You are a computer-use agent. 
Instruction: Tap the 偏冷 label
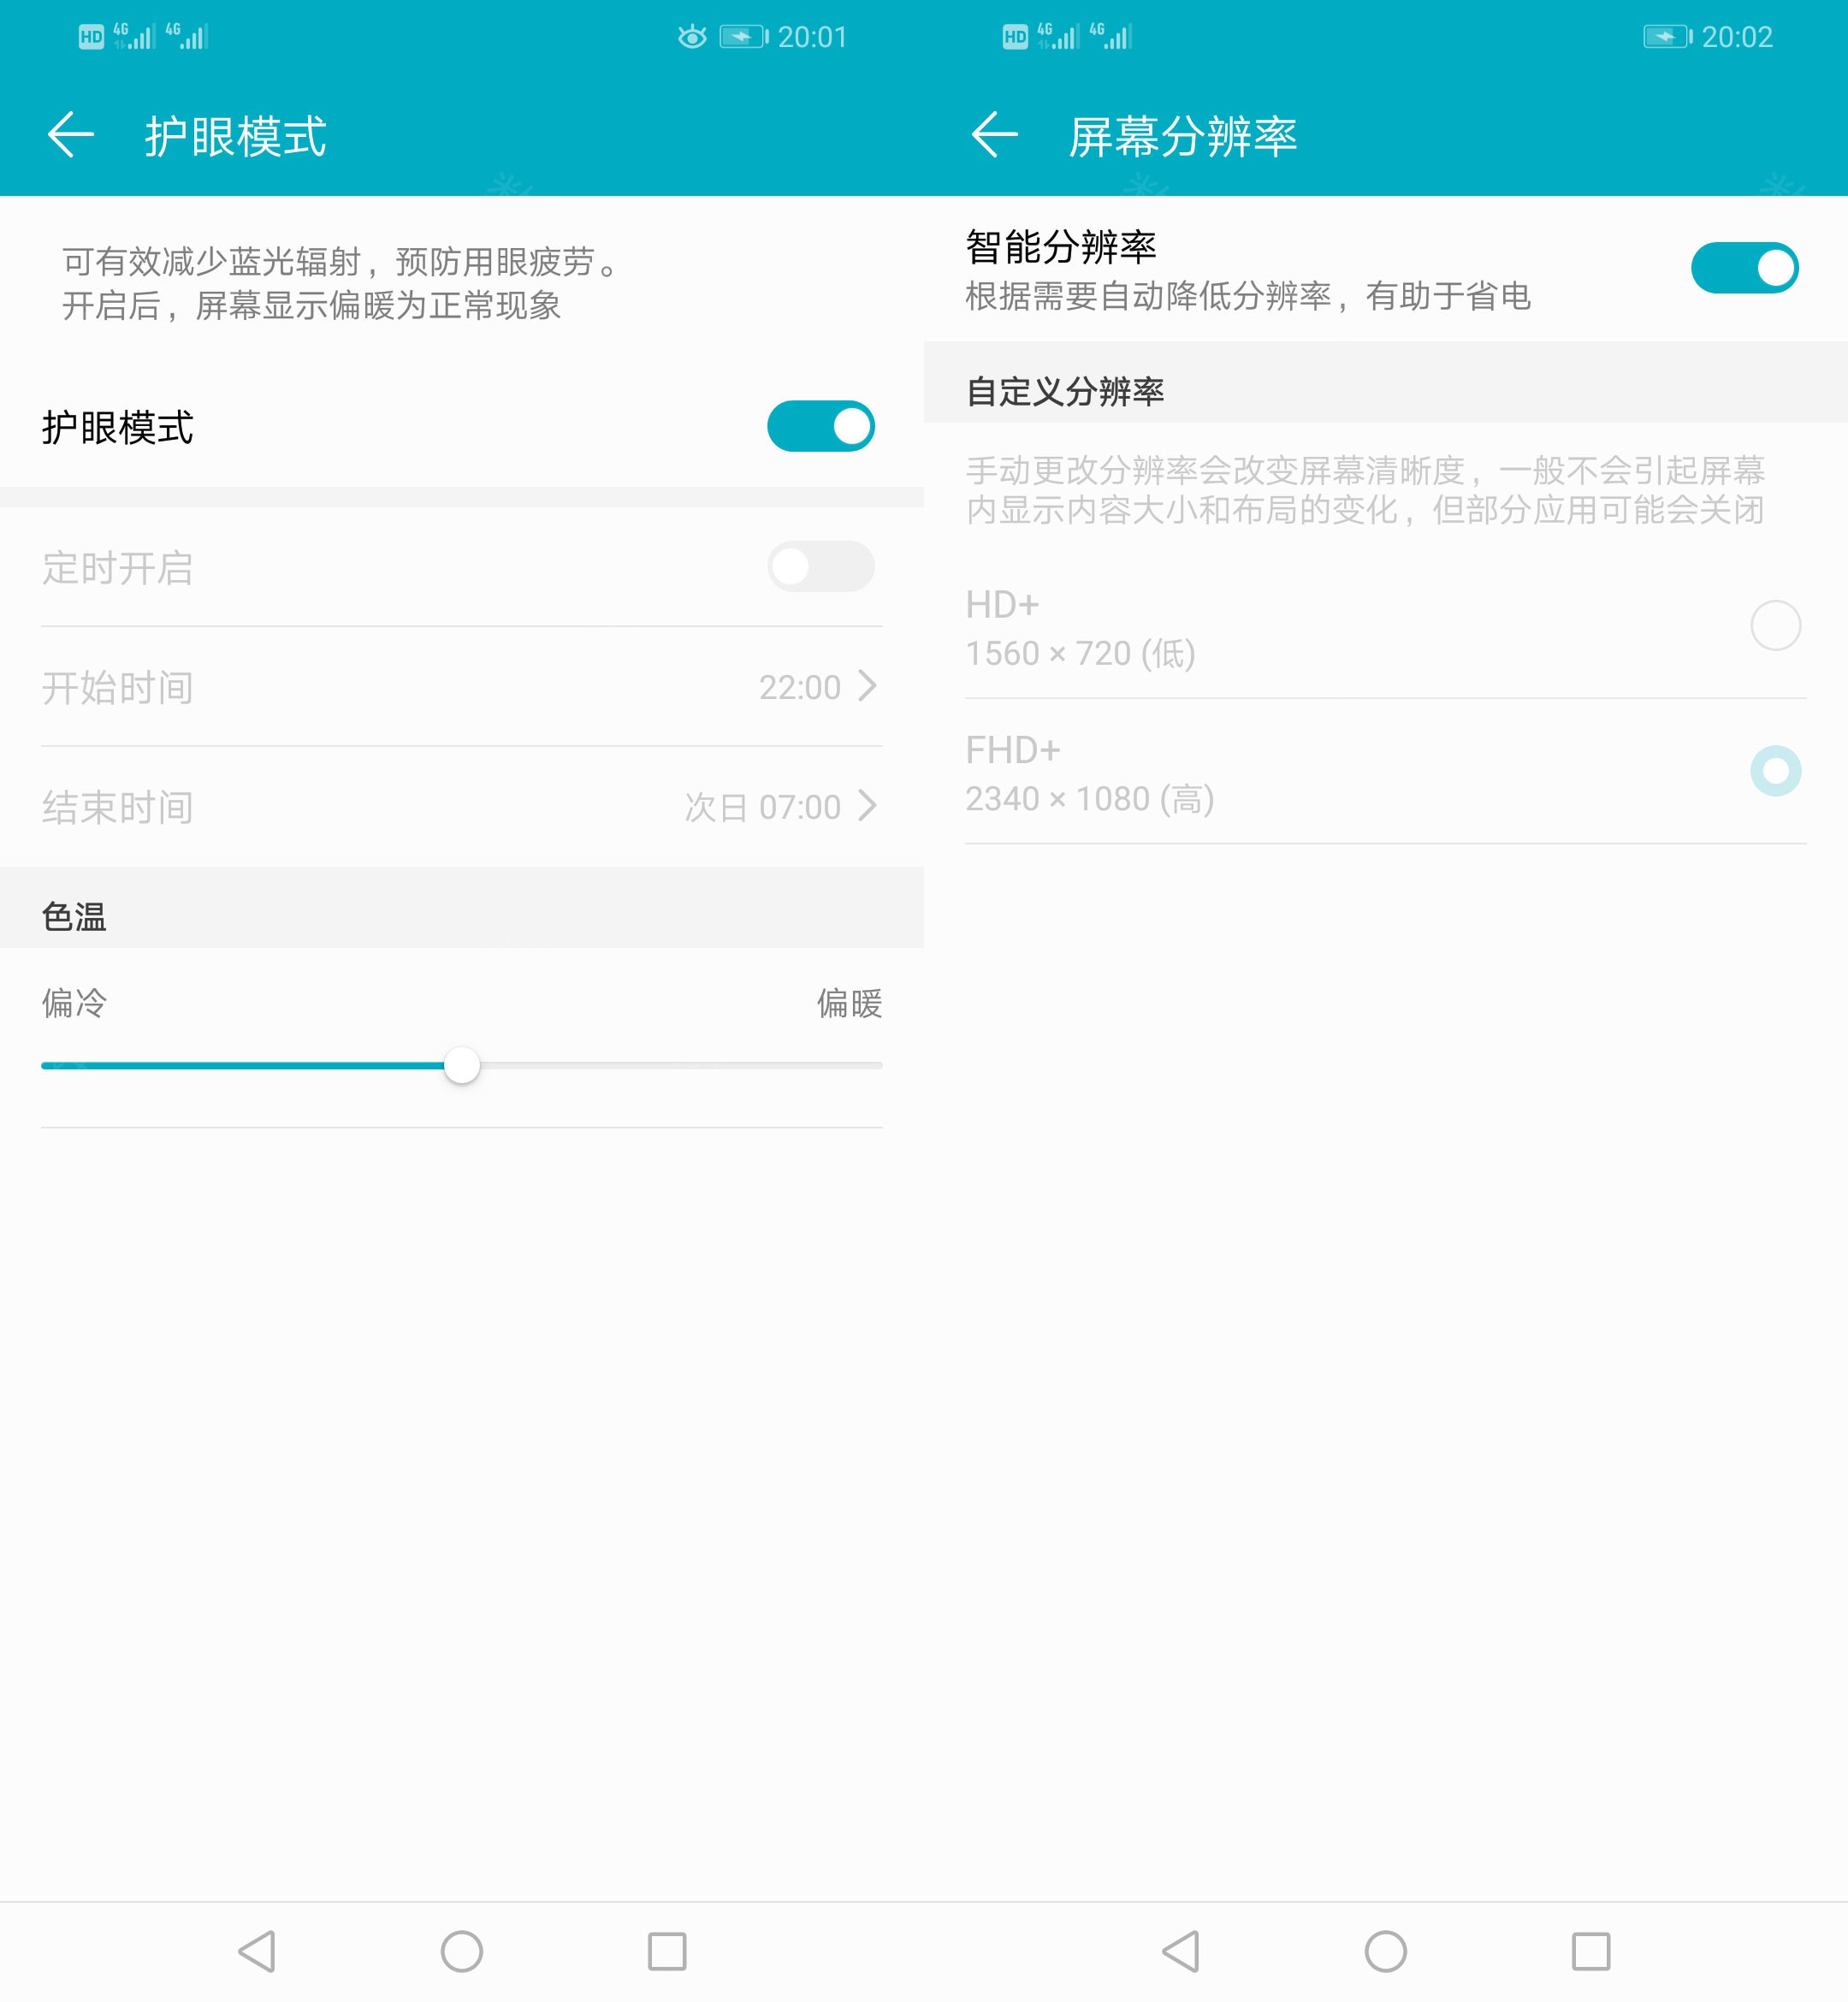(x=74, y=1003)
